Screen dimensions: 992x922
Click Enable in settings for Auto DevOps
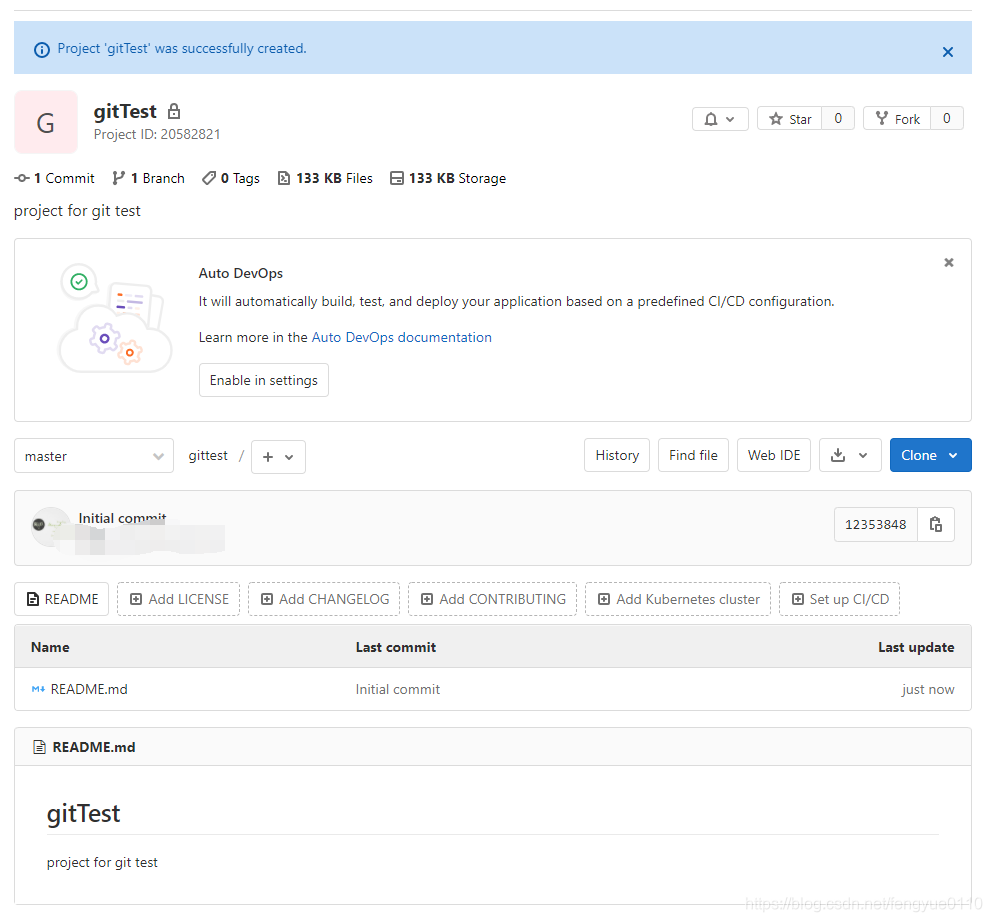(x=263, y=380)
